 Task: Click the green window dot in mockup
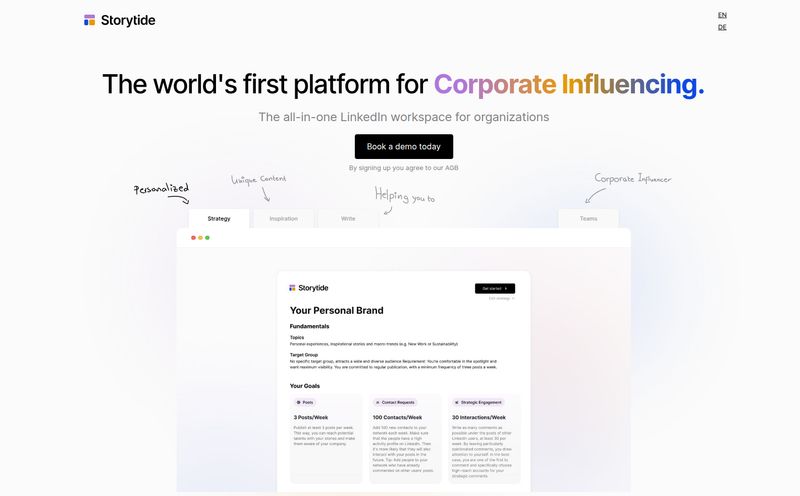tap(207, 238)
